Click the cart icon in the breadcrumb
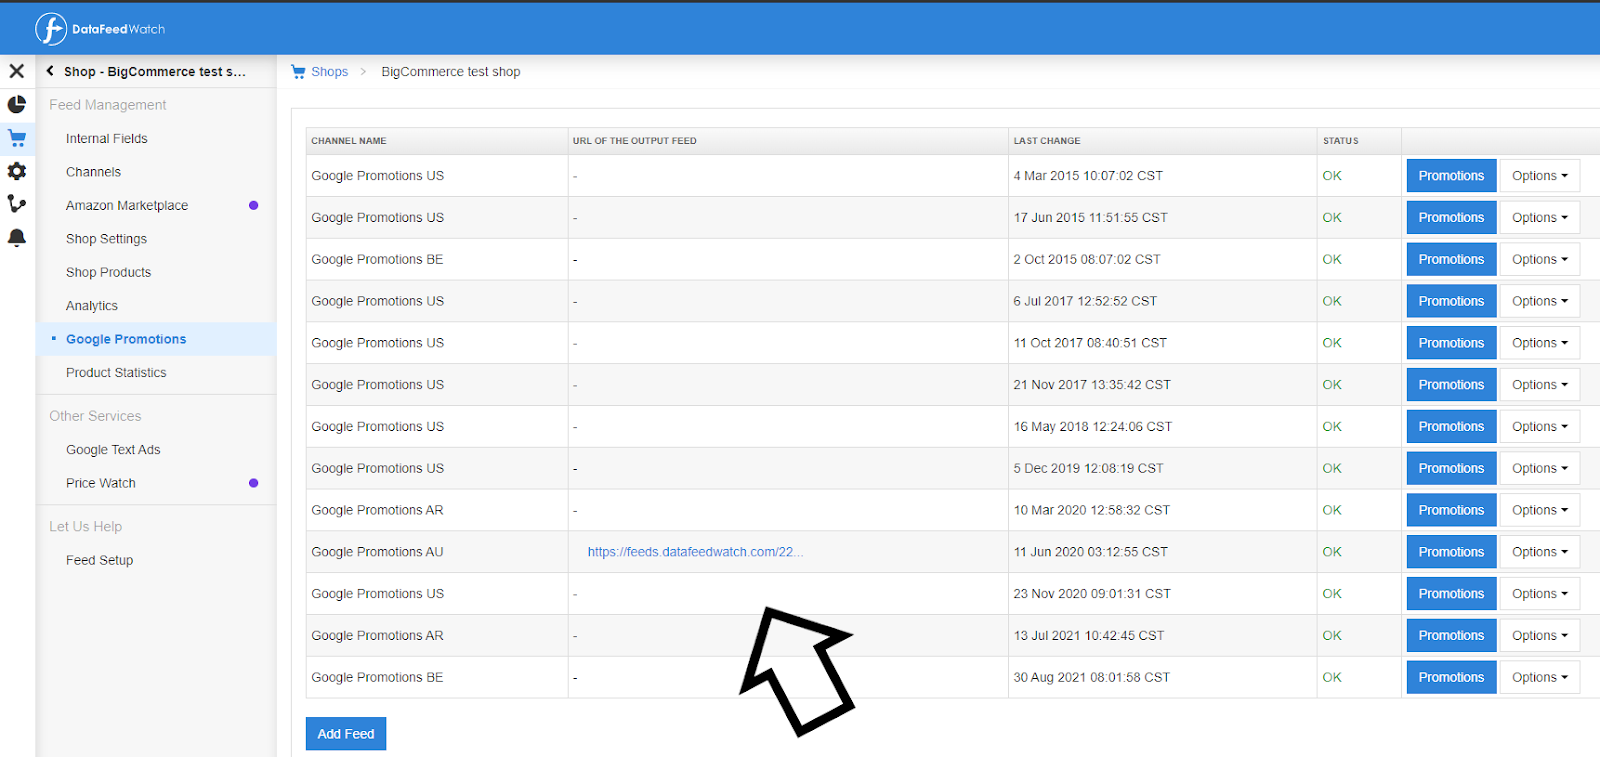The height and width of the screenshot is (757, 1600). pyautogui.click(x=298, y=72)
